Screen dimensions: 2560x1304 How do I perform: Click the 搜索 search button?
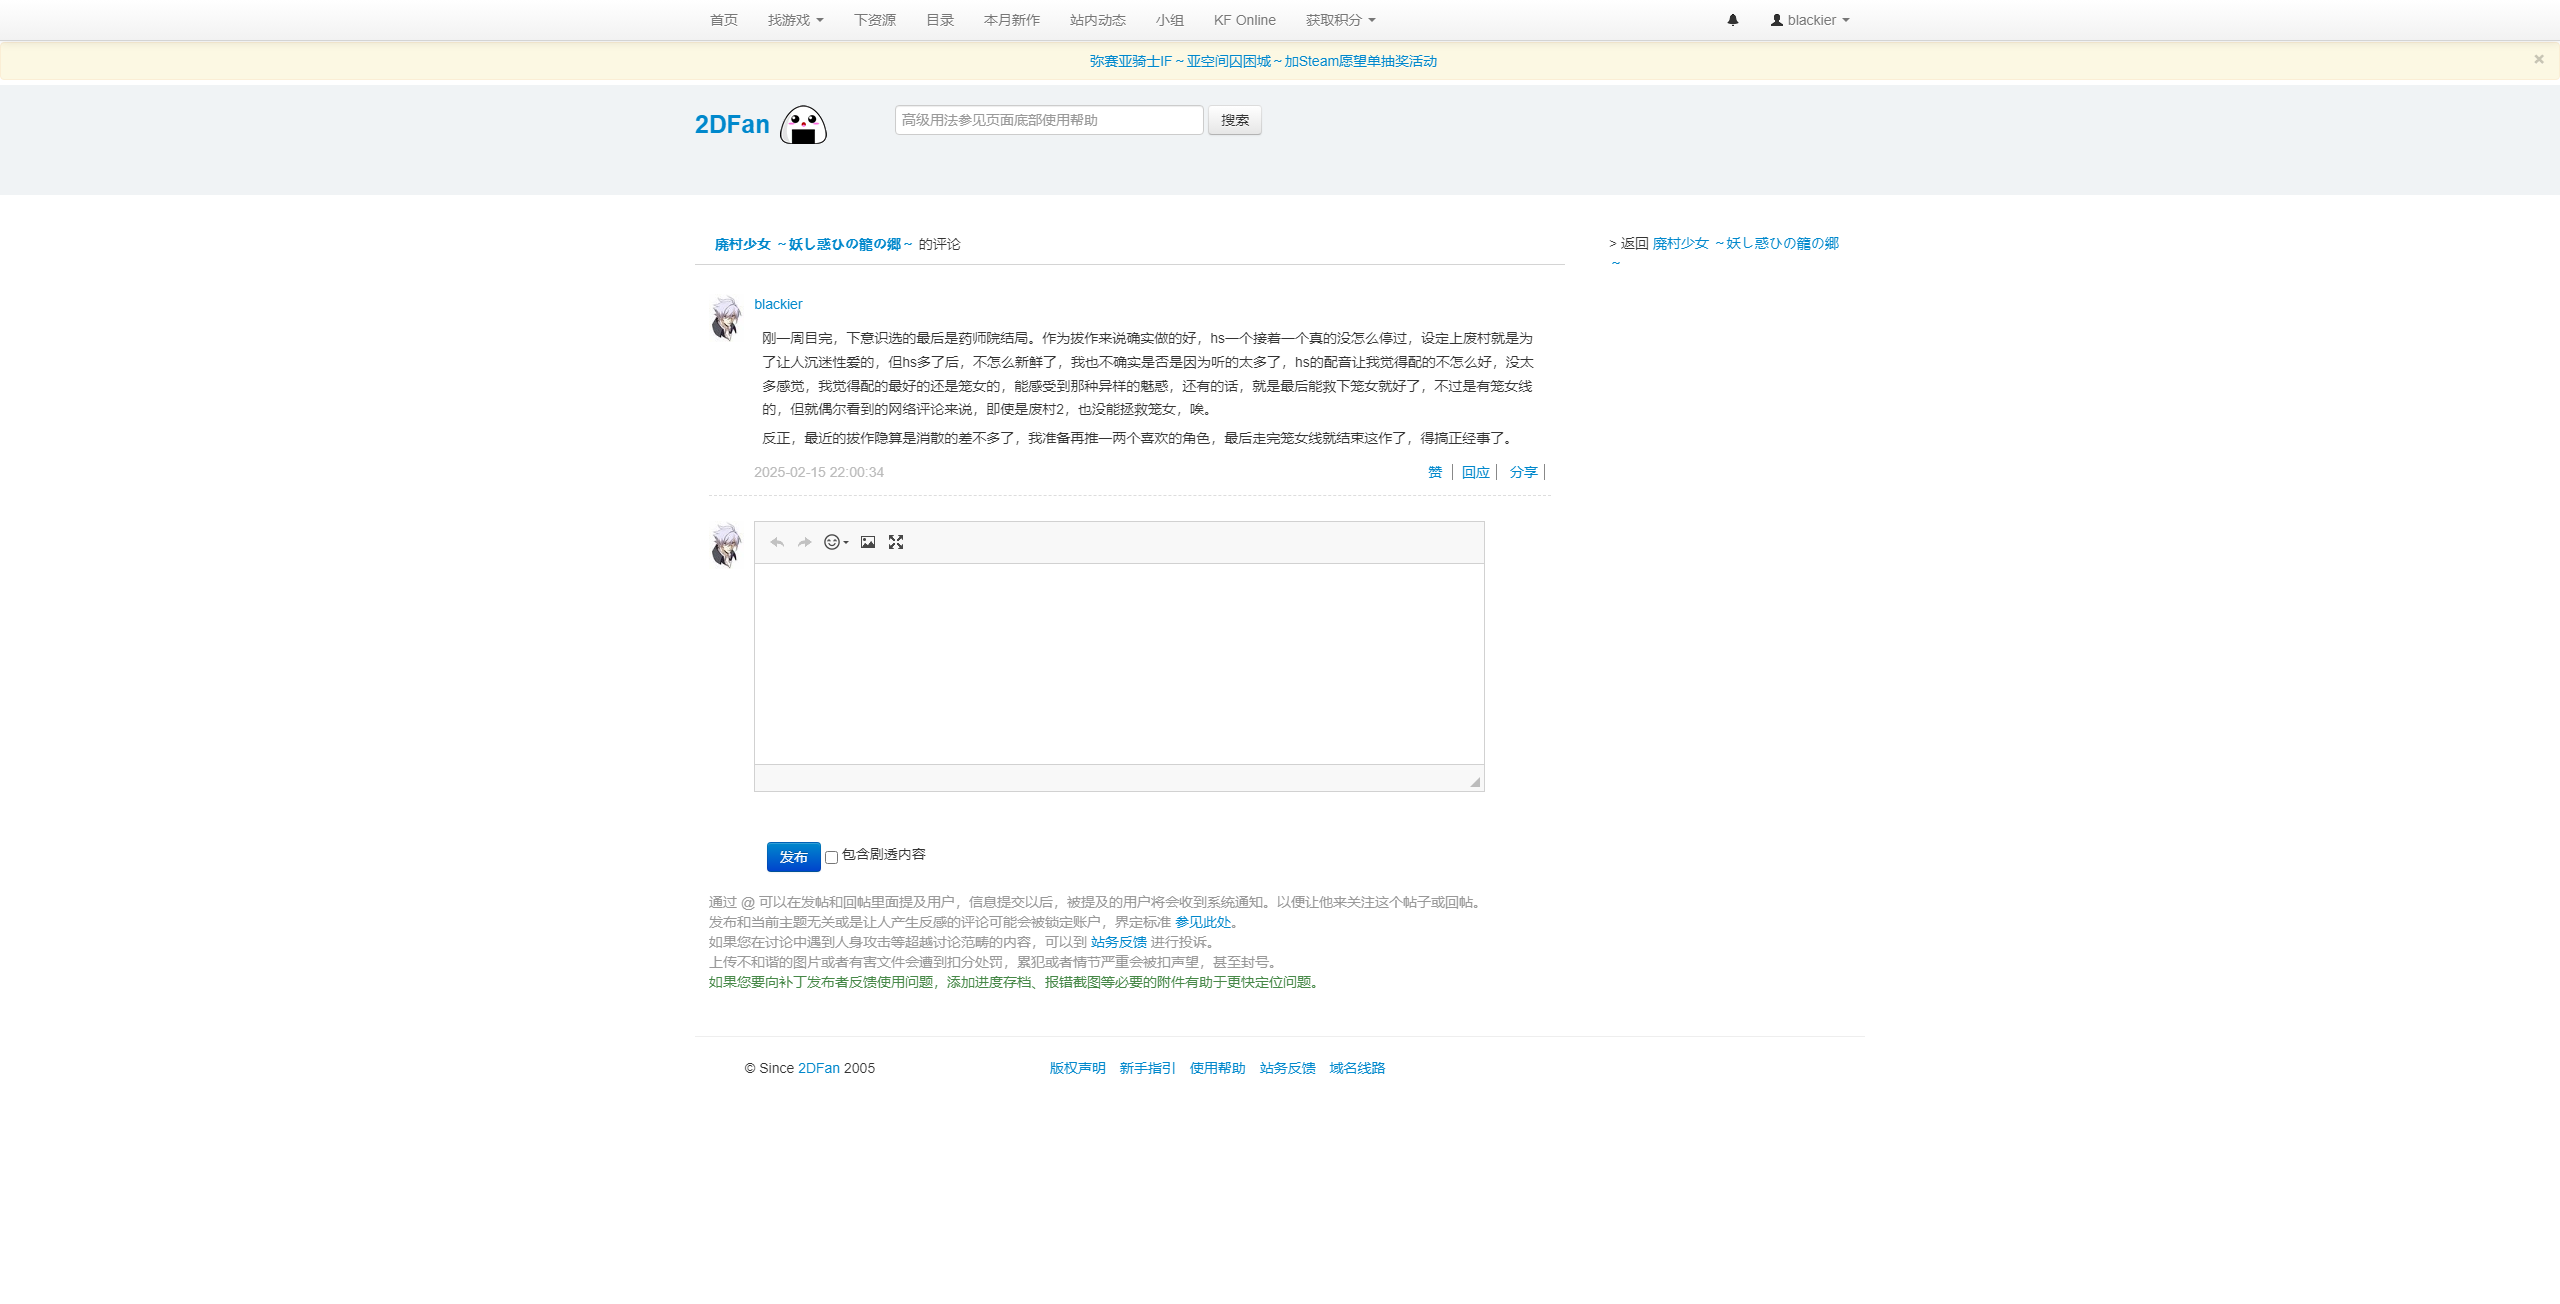1234,120
